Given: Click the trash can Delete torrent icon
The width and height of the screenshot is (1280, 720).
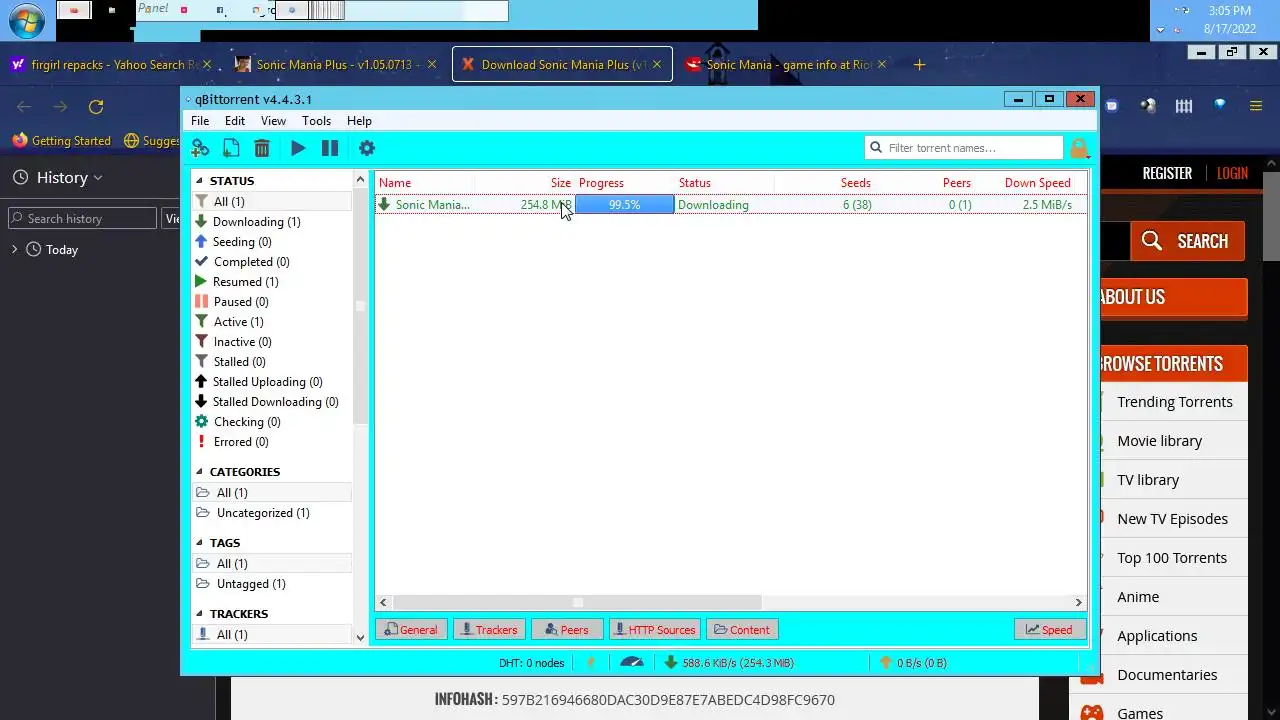Looking at the screenshot, I should [262, 148].
